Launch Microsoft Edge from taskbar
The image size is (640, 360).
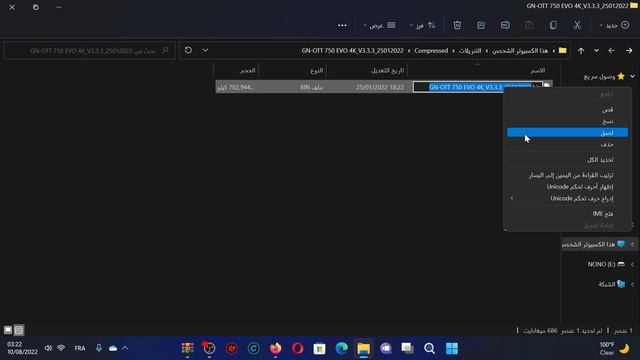342,348
